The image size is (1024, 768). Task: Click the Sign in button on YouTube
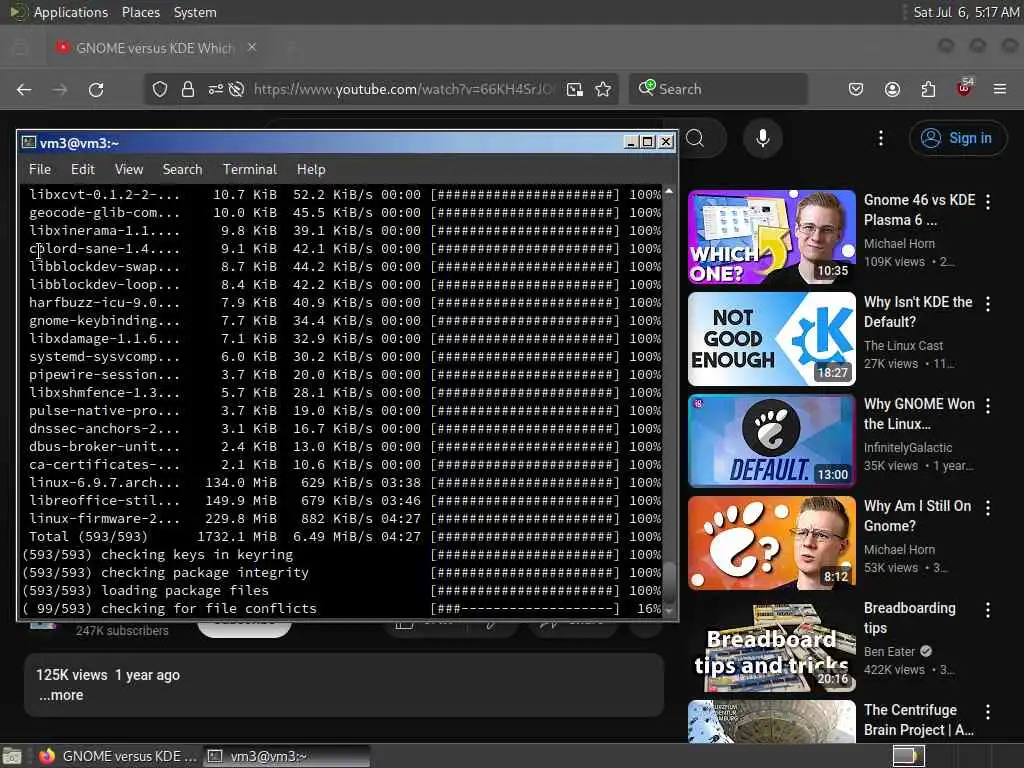pyautogui.click(x=958, y=138)
